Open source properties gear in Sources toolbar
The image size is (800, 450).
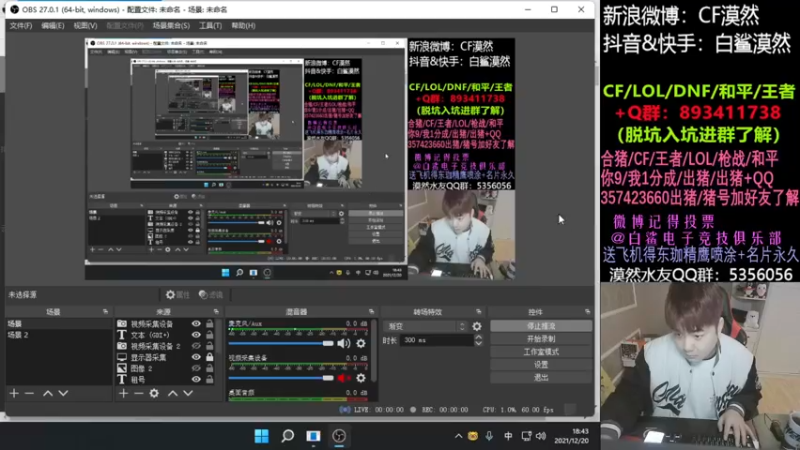point(154,393)
